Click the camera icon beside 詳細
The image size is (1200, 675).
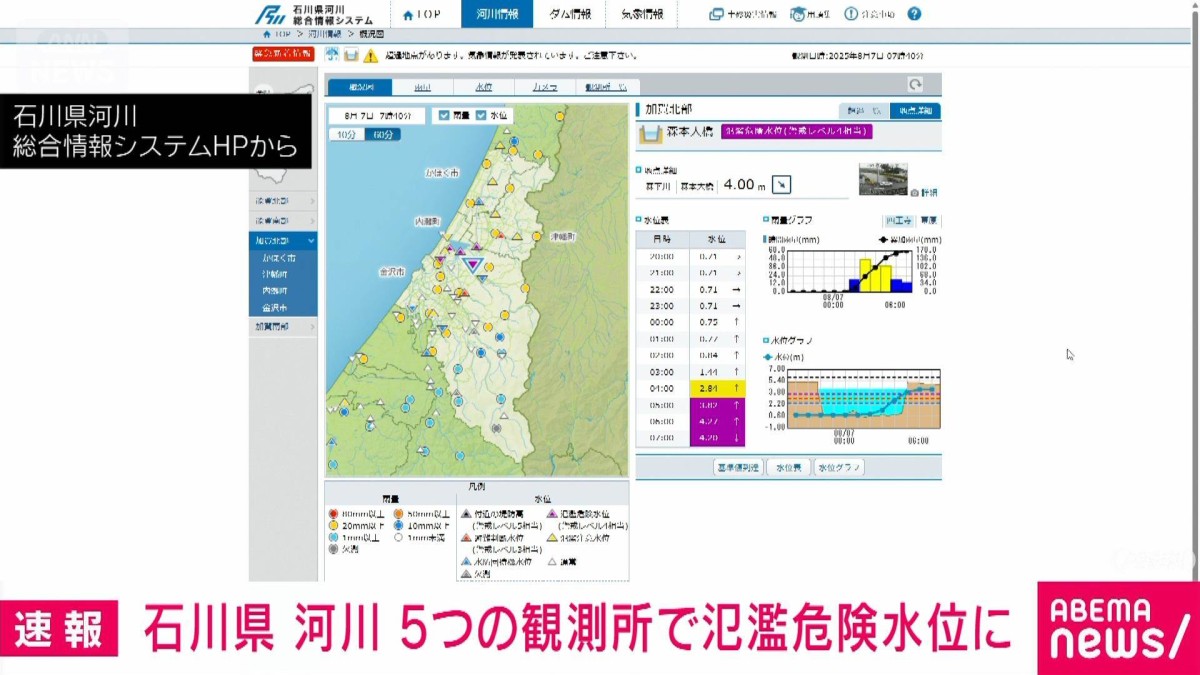coord(915,192)
